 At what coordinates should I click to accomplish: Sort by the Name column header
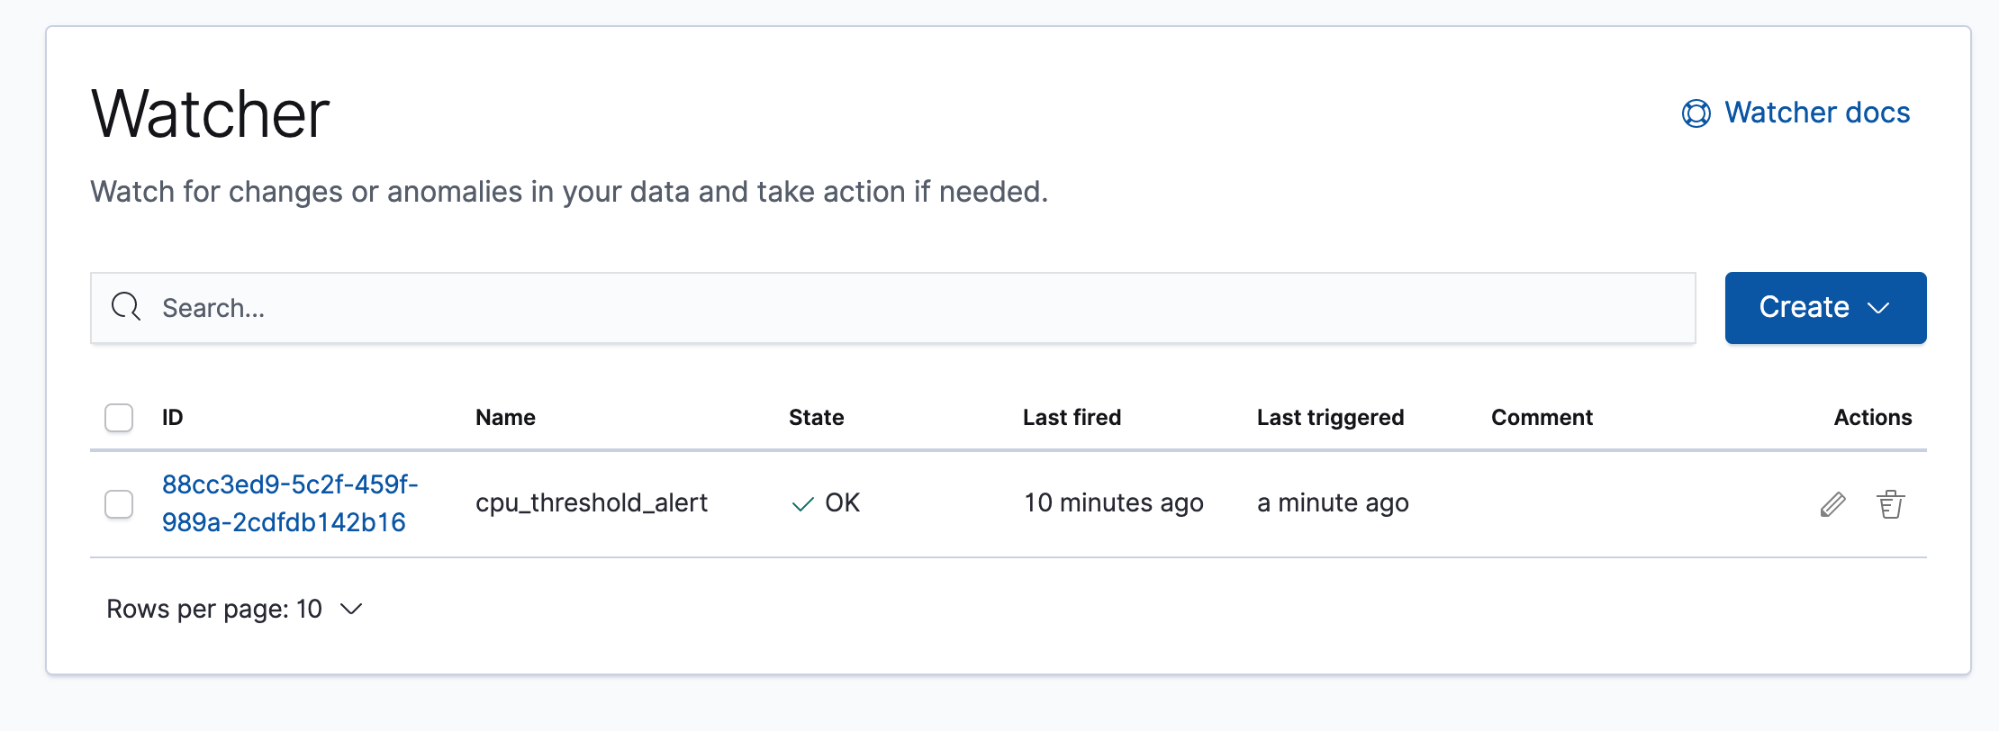click(x=505, y=417)
